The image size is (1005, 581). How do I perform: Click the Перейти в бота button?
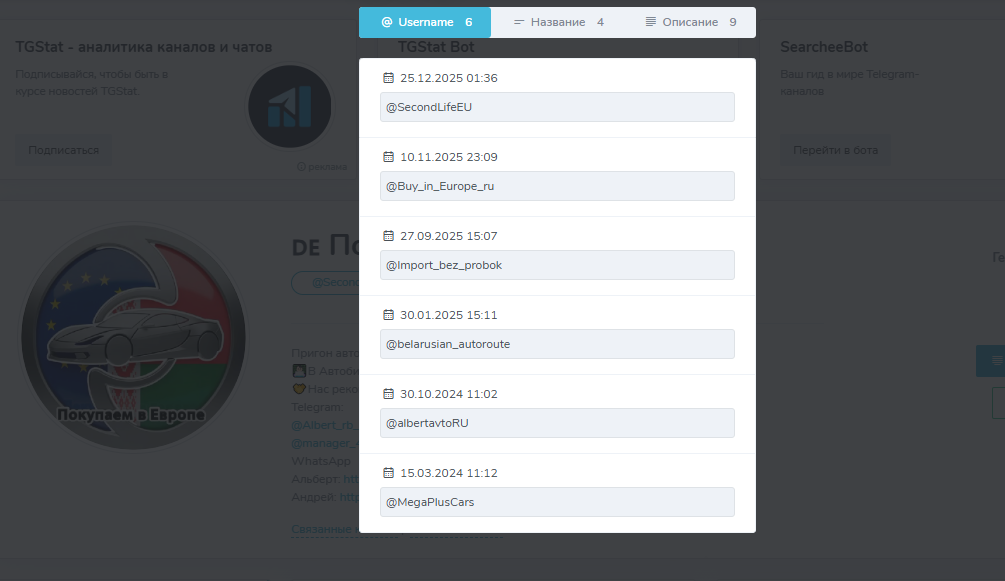click(x=835, y=150)
